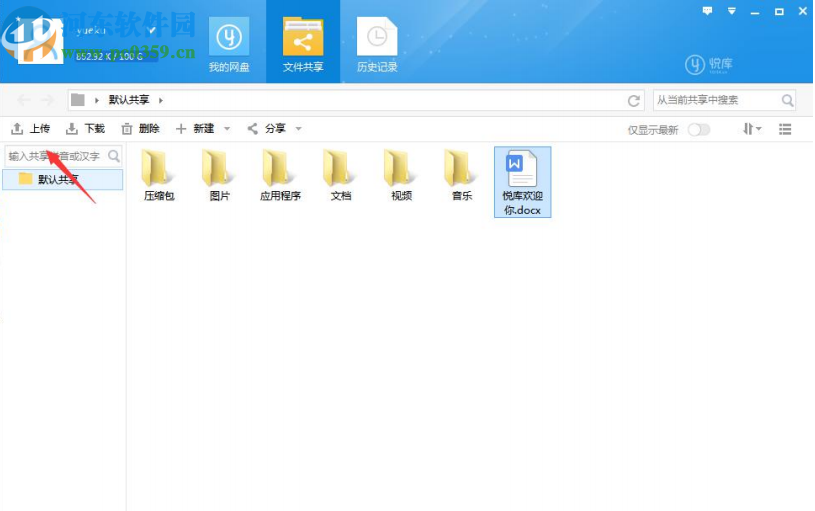Click the forward navigation arrow
The width and height of the screenshot is (815, 511).
[47, 100]
